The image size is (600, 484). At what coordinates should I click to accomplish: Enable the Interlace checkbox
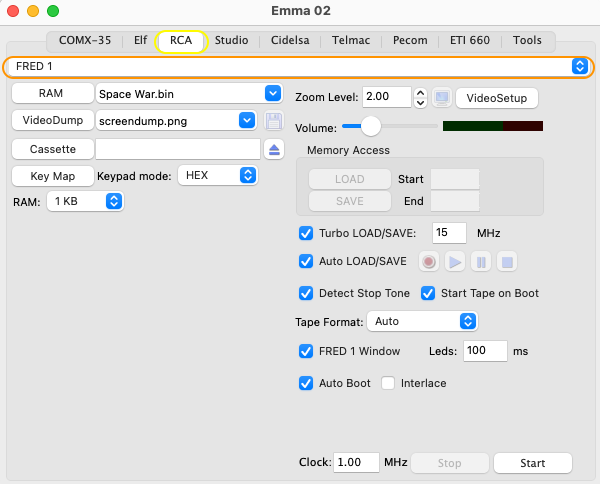point(389,383)
